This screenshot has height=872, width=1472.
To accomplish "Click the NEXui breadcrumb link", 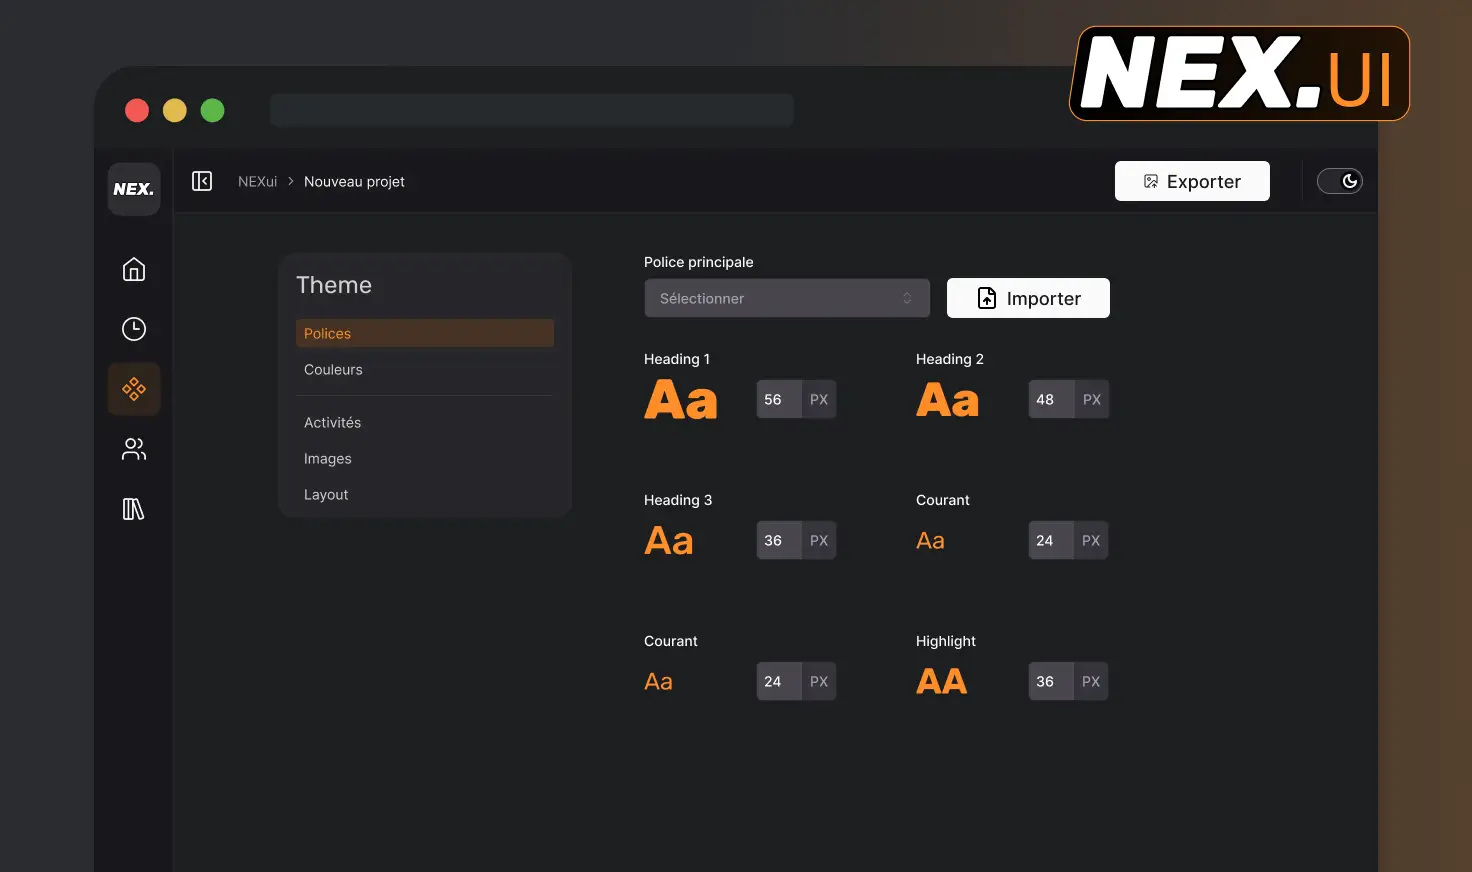I will coord(257,182).
